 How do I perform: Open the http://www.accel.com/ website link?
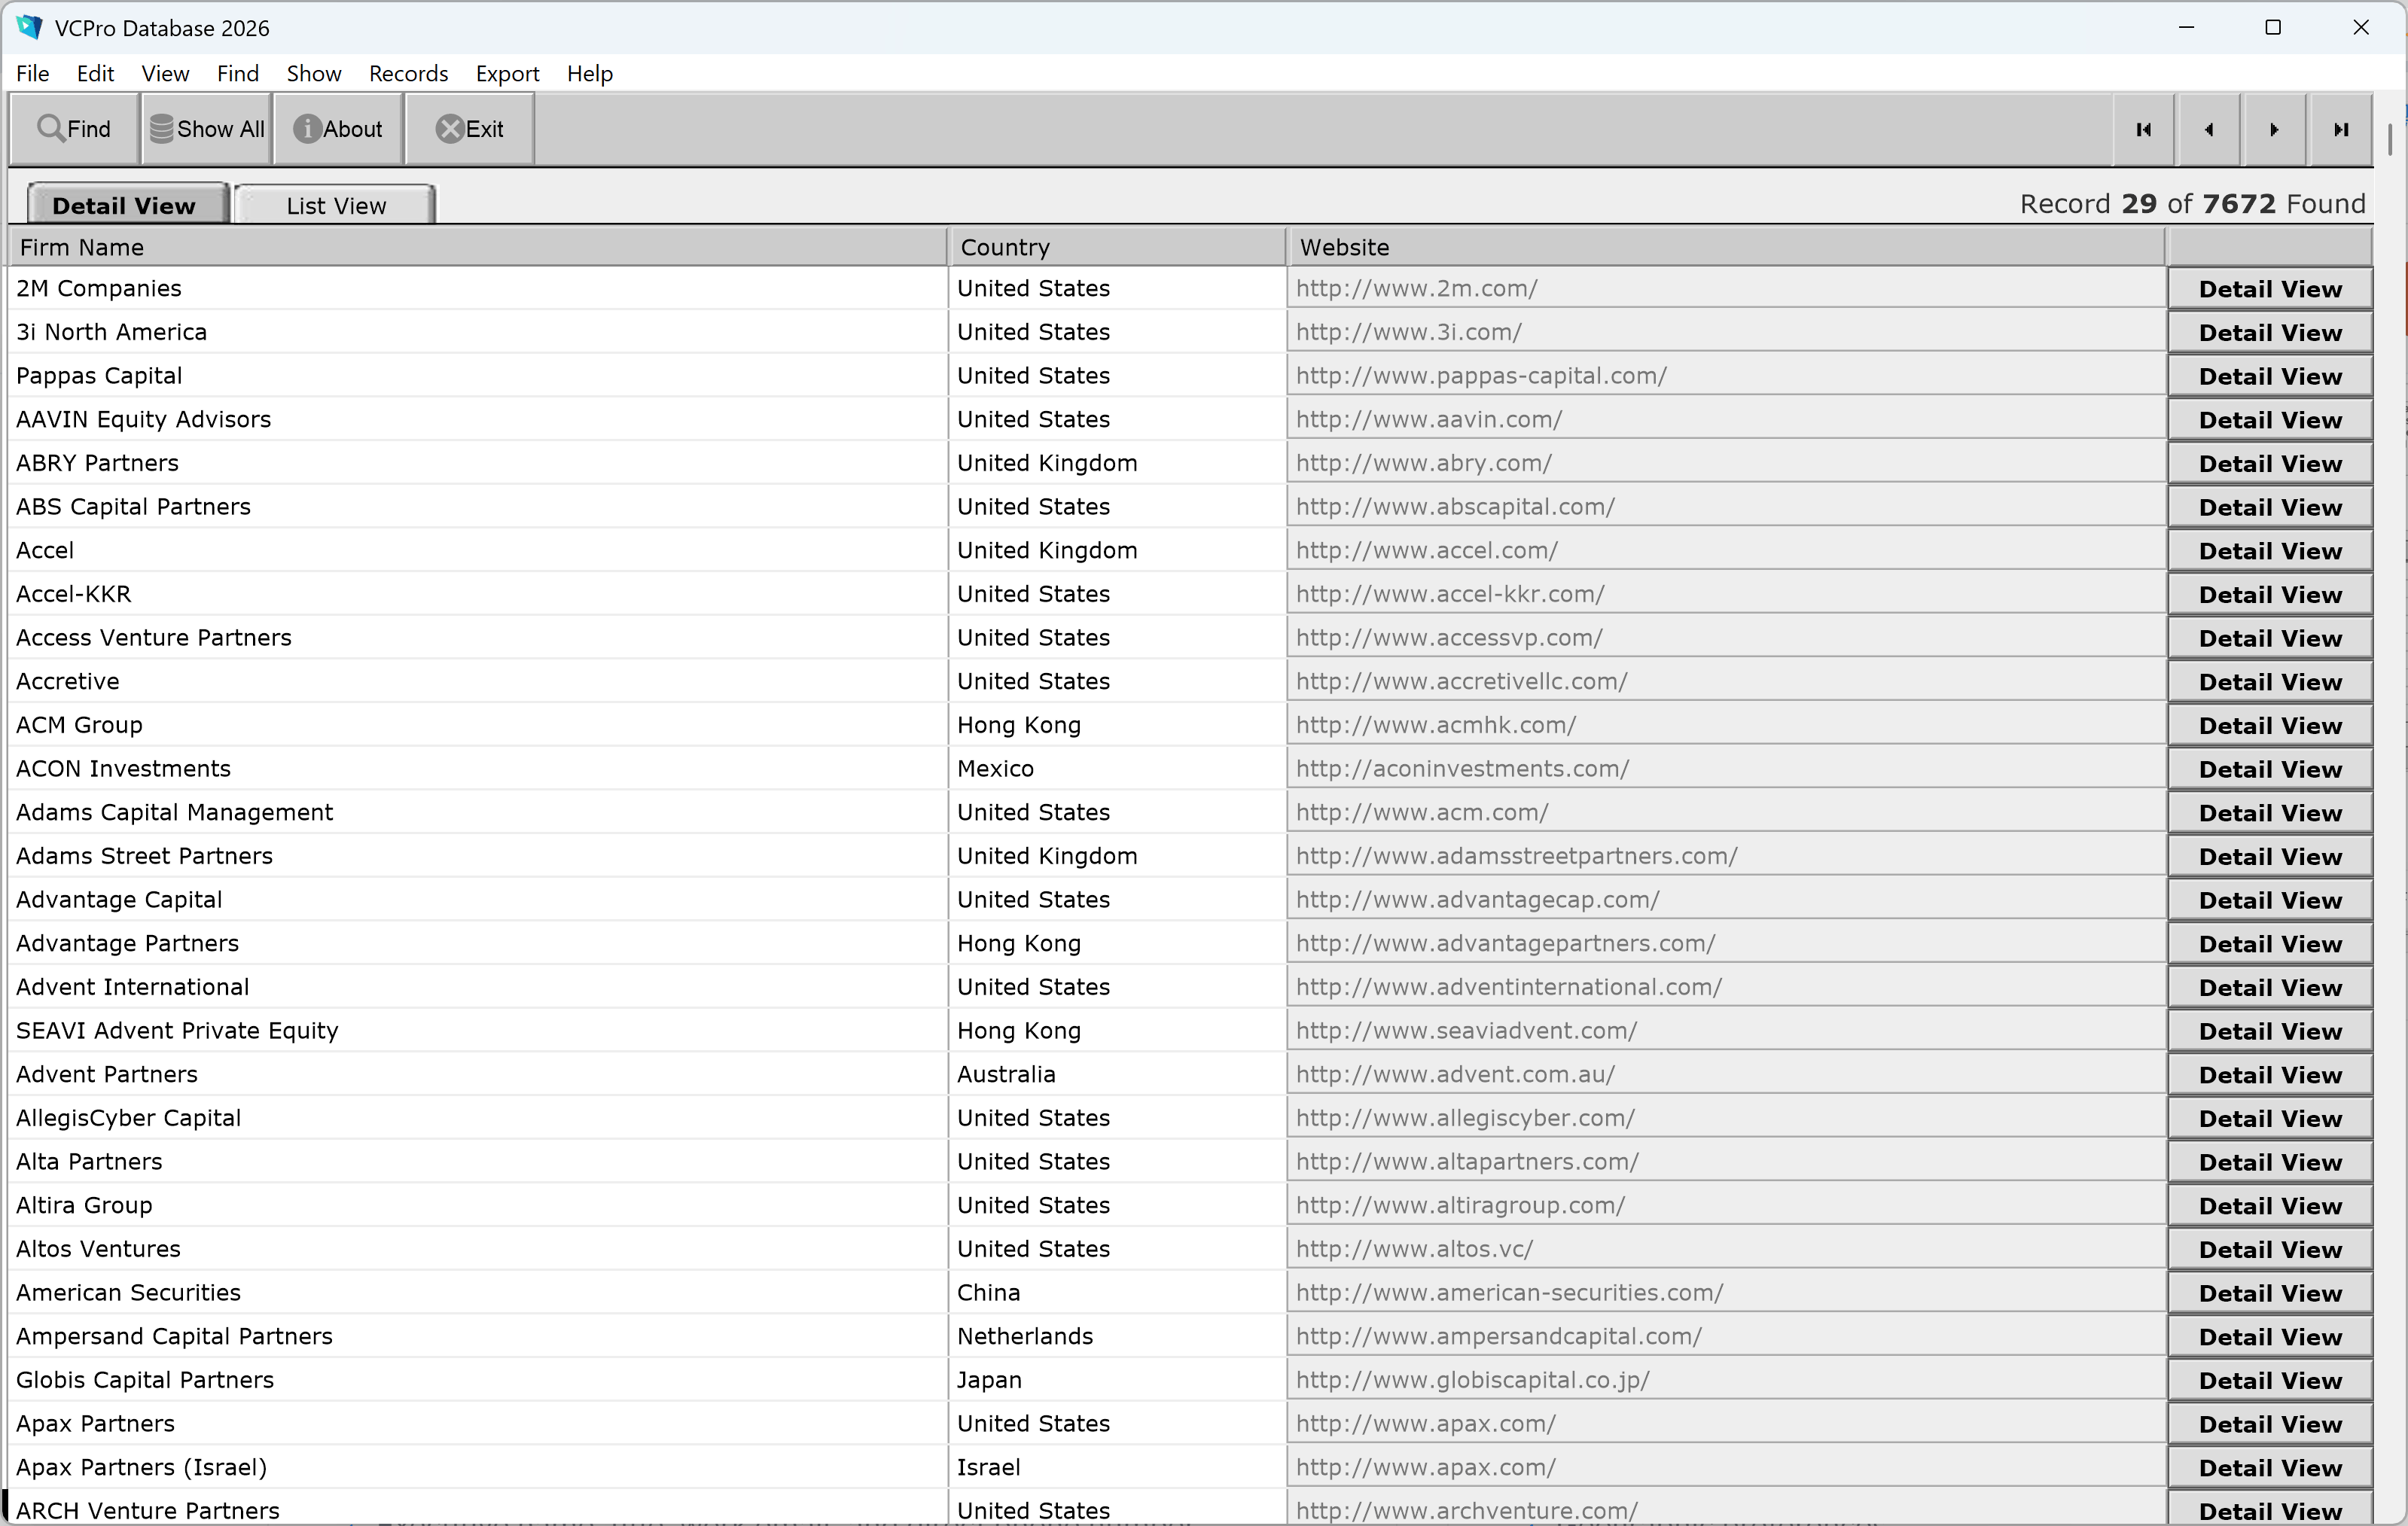coord(1427,550)
